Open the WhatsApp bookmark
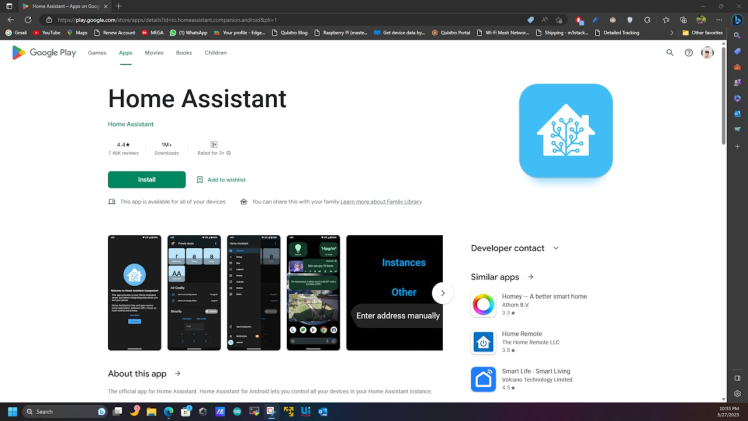 (188, 33)
